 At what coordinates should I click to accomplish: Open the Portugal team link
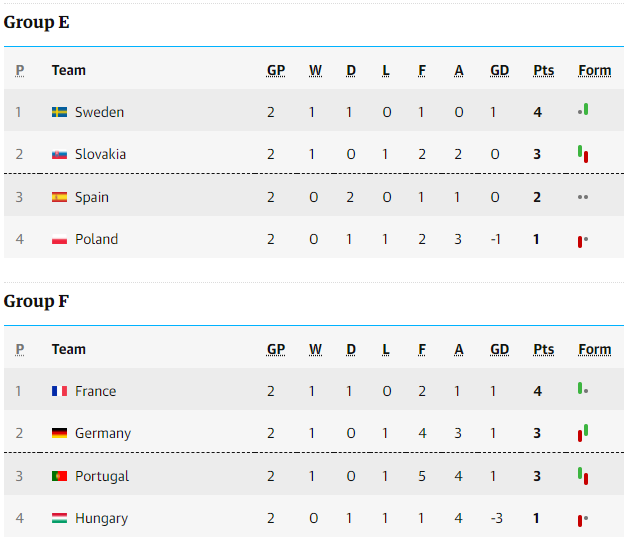tap(102, 476)
